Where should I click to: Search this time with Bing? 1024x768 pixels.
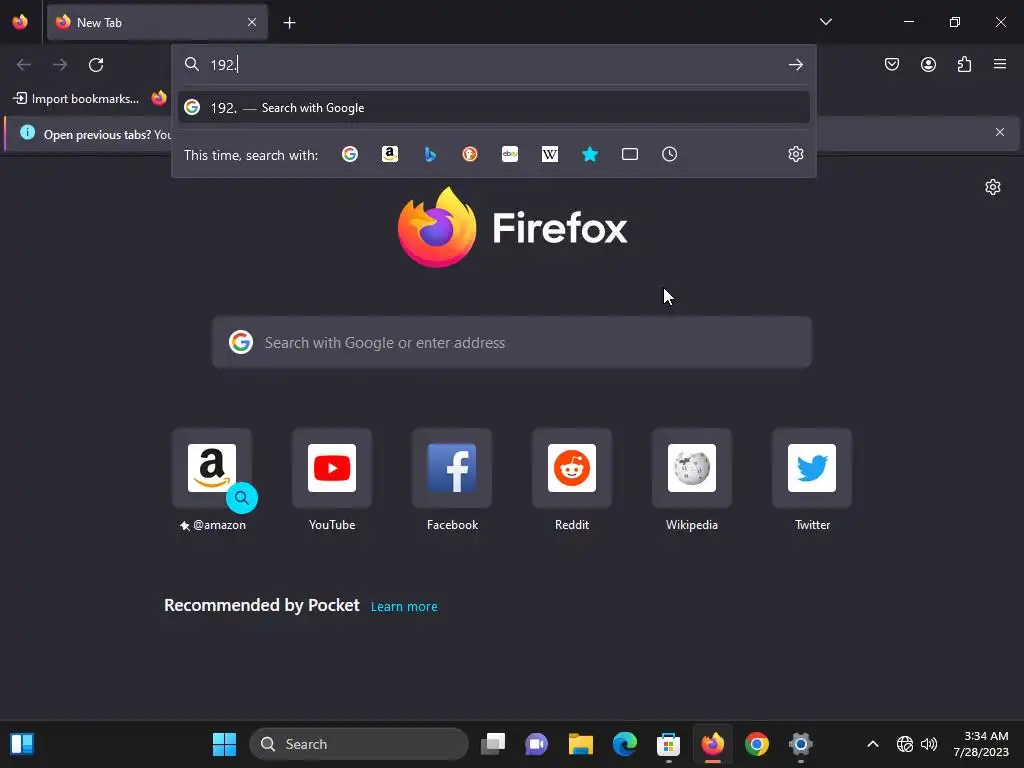point(430,154)
